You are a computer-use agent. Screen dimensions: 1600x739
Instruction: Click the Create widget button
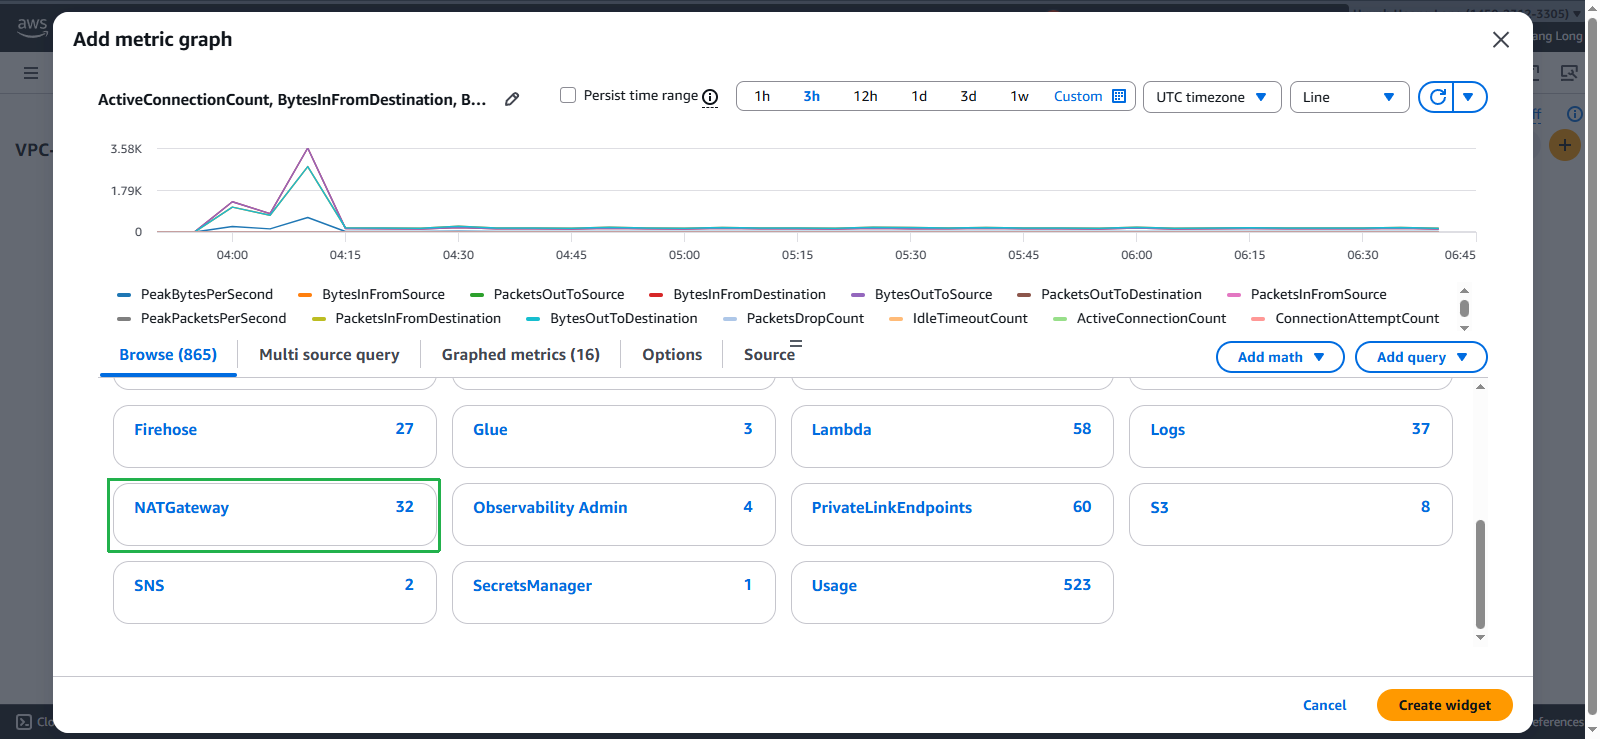pos(1445,705)
